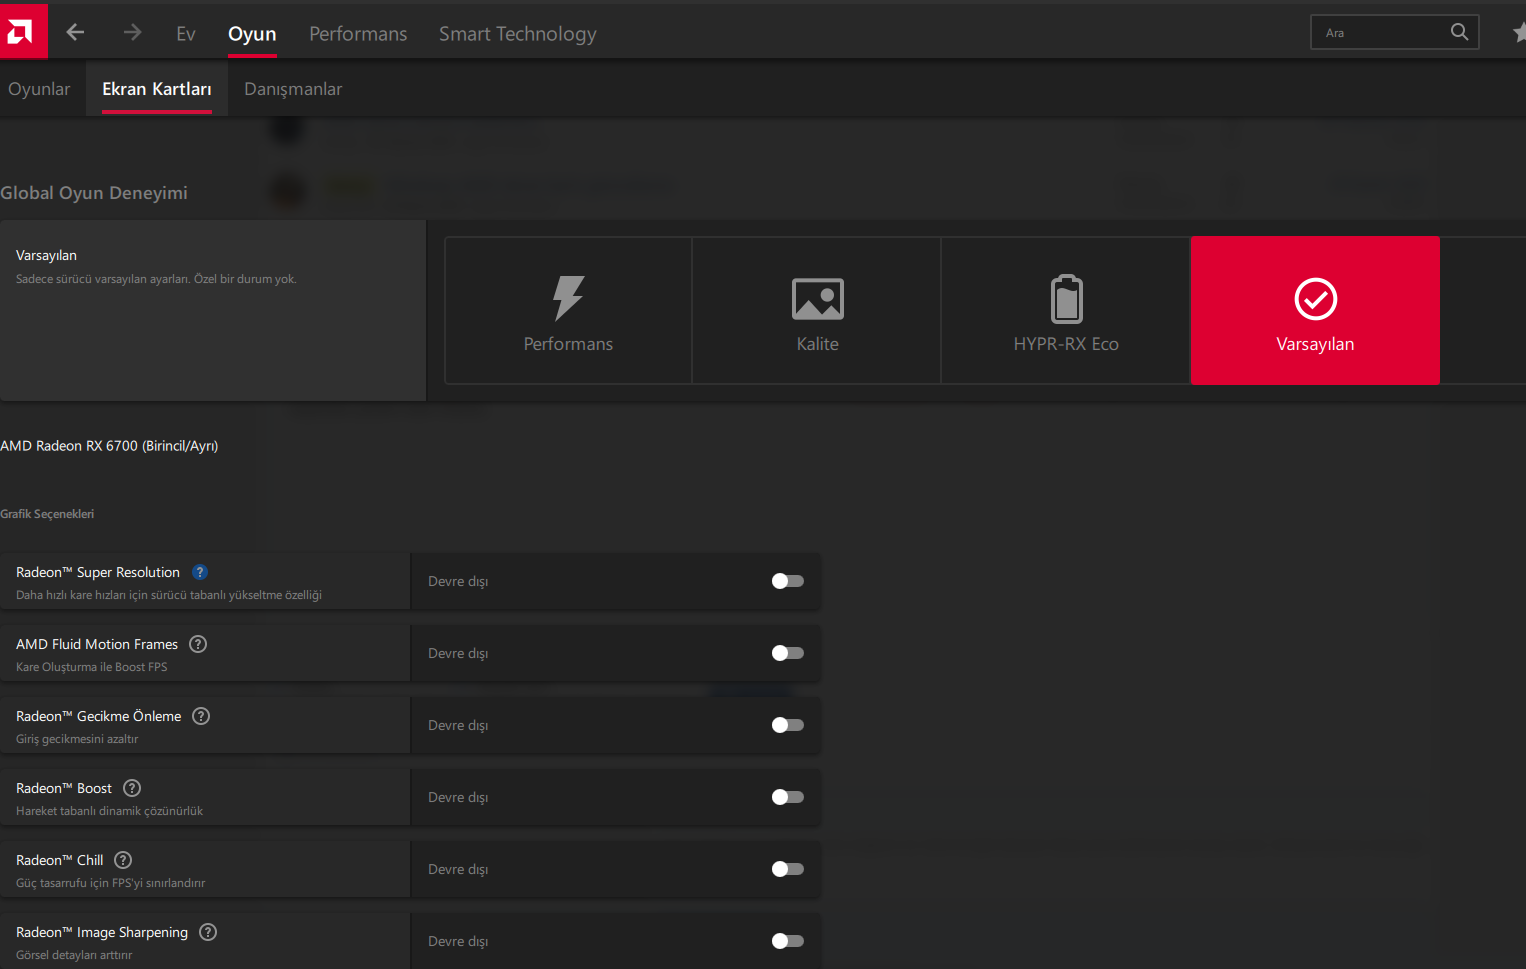
Task: Click the Global Oyun Deneyimi heading
Action: tap(94, 193)
